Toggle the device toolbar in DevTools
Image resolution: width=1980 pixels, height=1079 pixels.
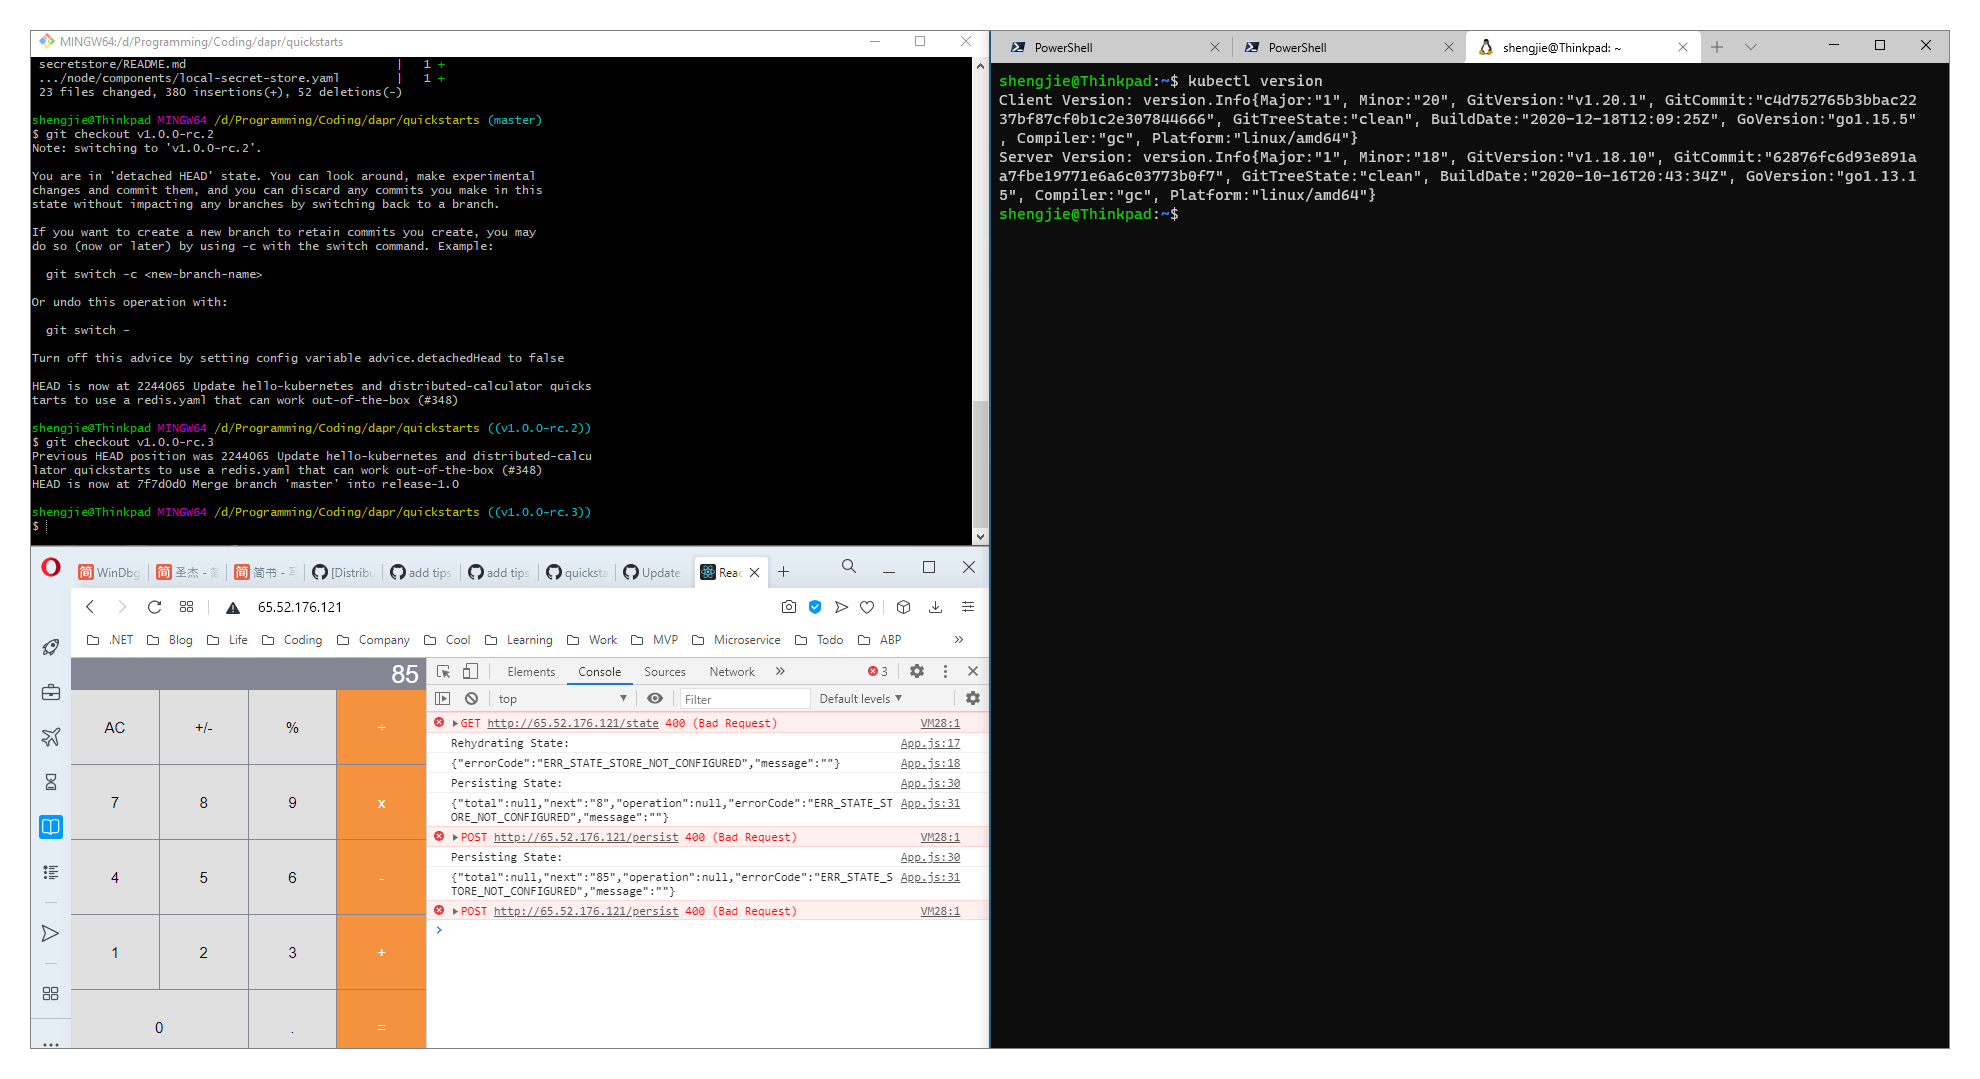click(470, 671)
